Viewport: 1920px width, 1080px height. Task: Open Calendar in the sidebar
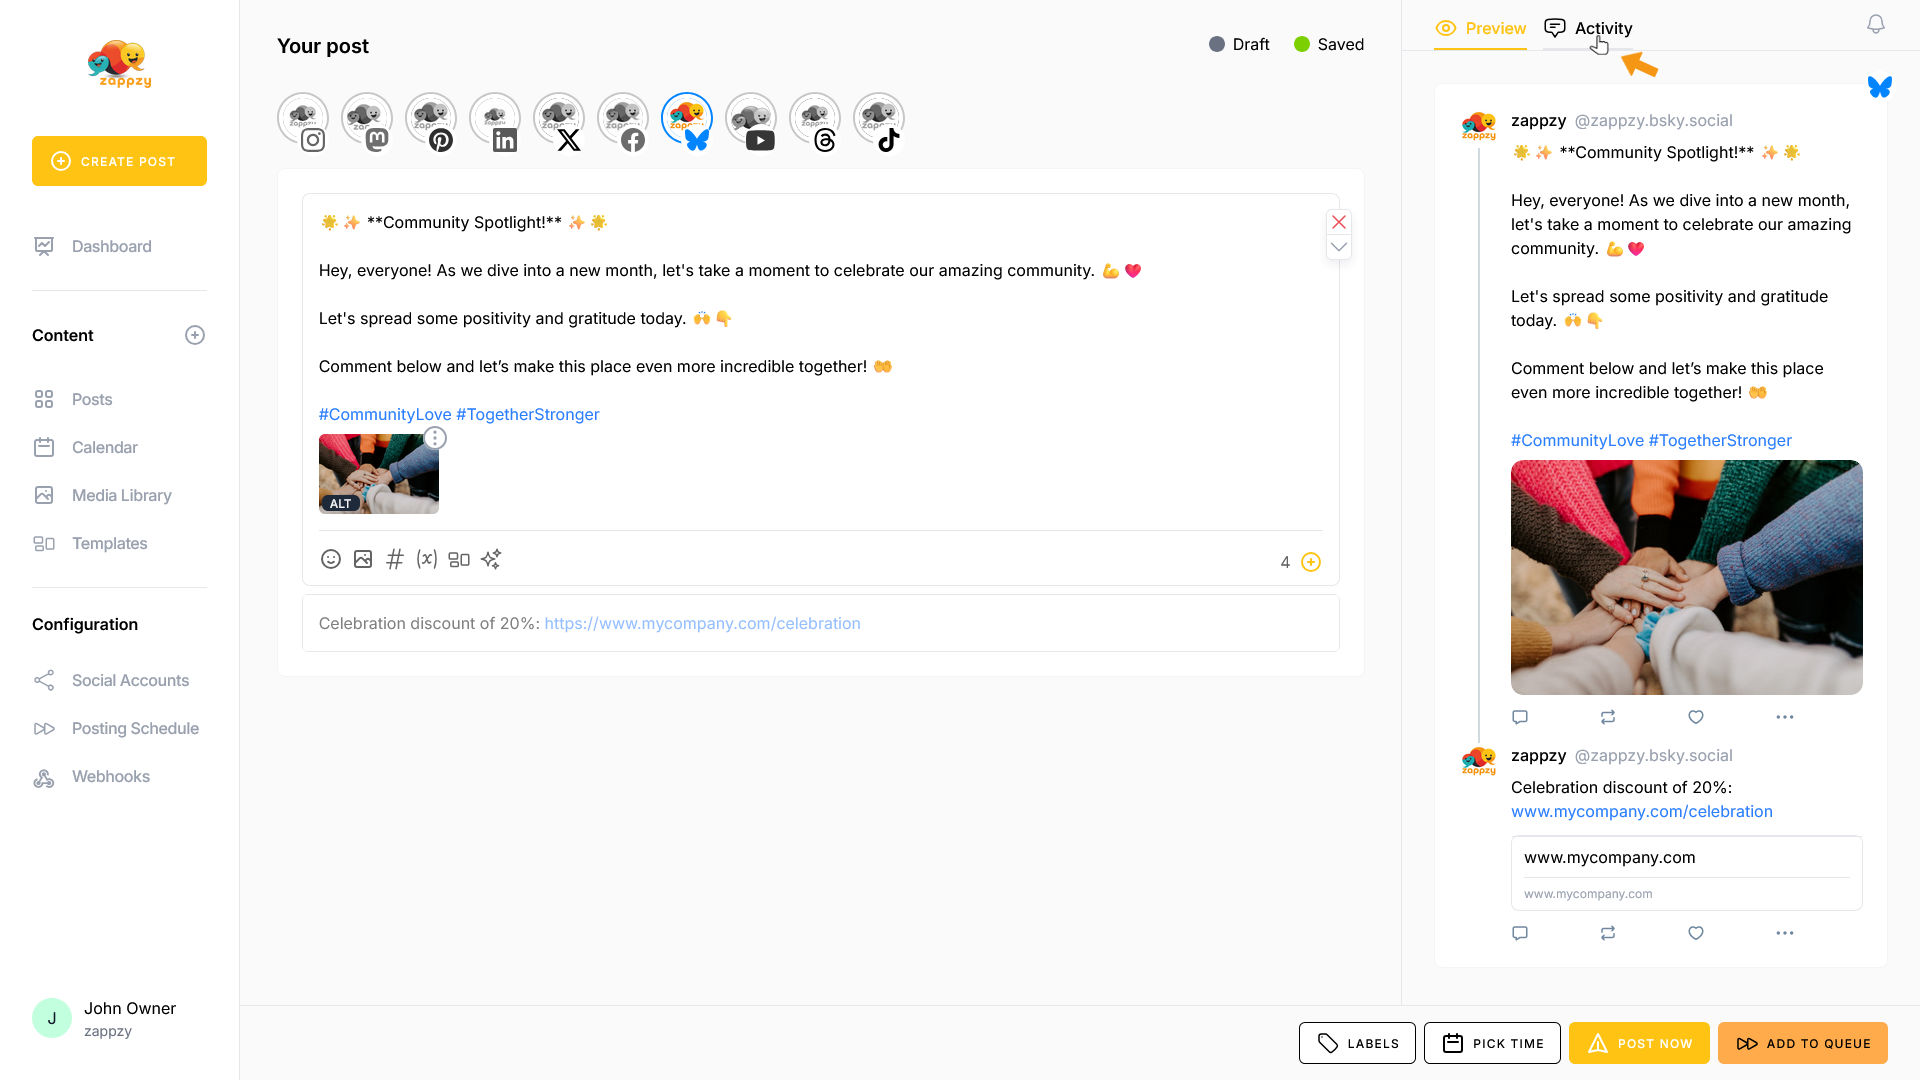tap(105, 448)
